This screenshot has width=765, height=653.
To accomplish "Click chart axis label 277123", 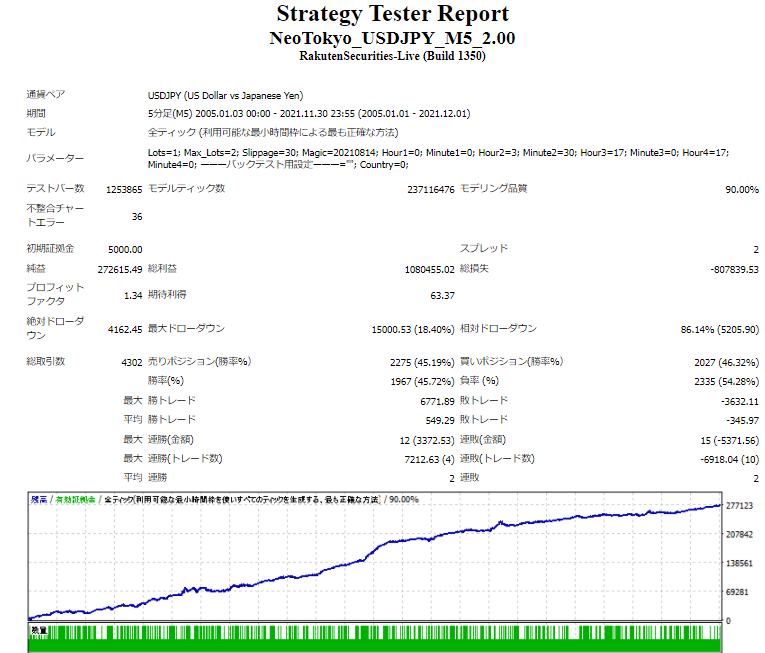I will coord(739,506).
